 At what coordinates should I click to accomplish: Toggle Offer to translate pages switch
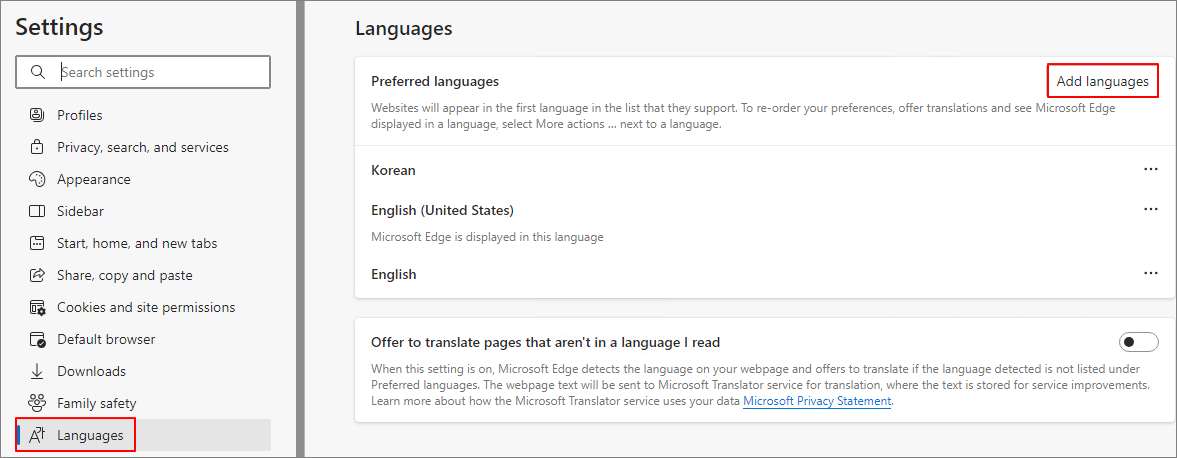(x=1139, y=342)
